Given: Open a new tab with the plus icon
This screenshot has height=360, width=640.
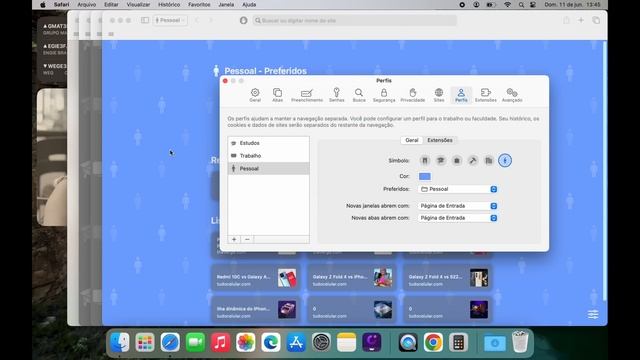Looking at the screenshot, I should pos(581,20).
